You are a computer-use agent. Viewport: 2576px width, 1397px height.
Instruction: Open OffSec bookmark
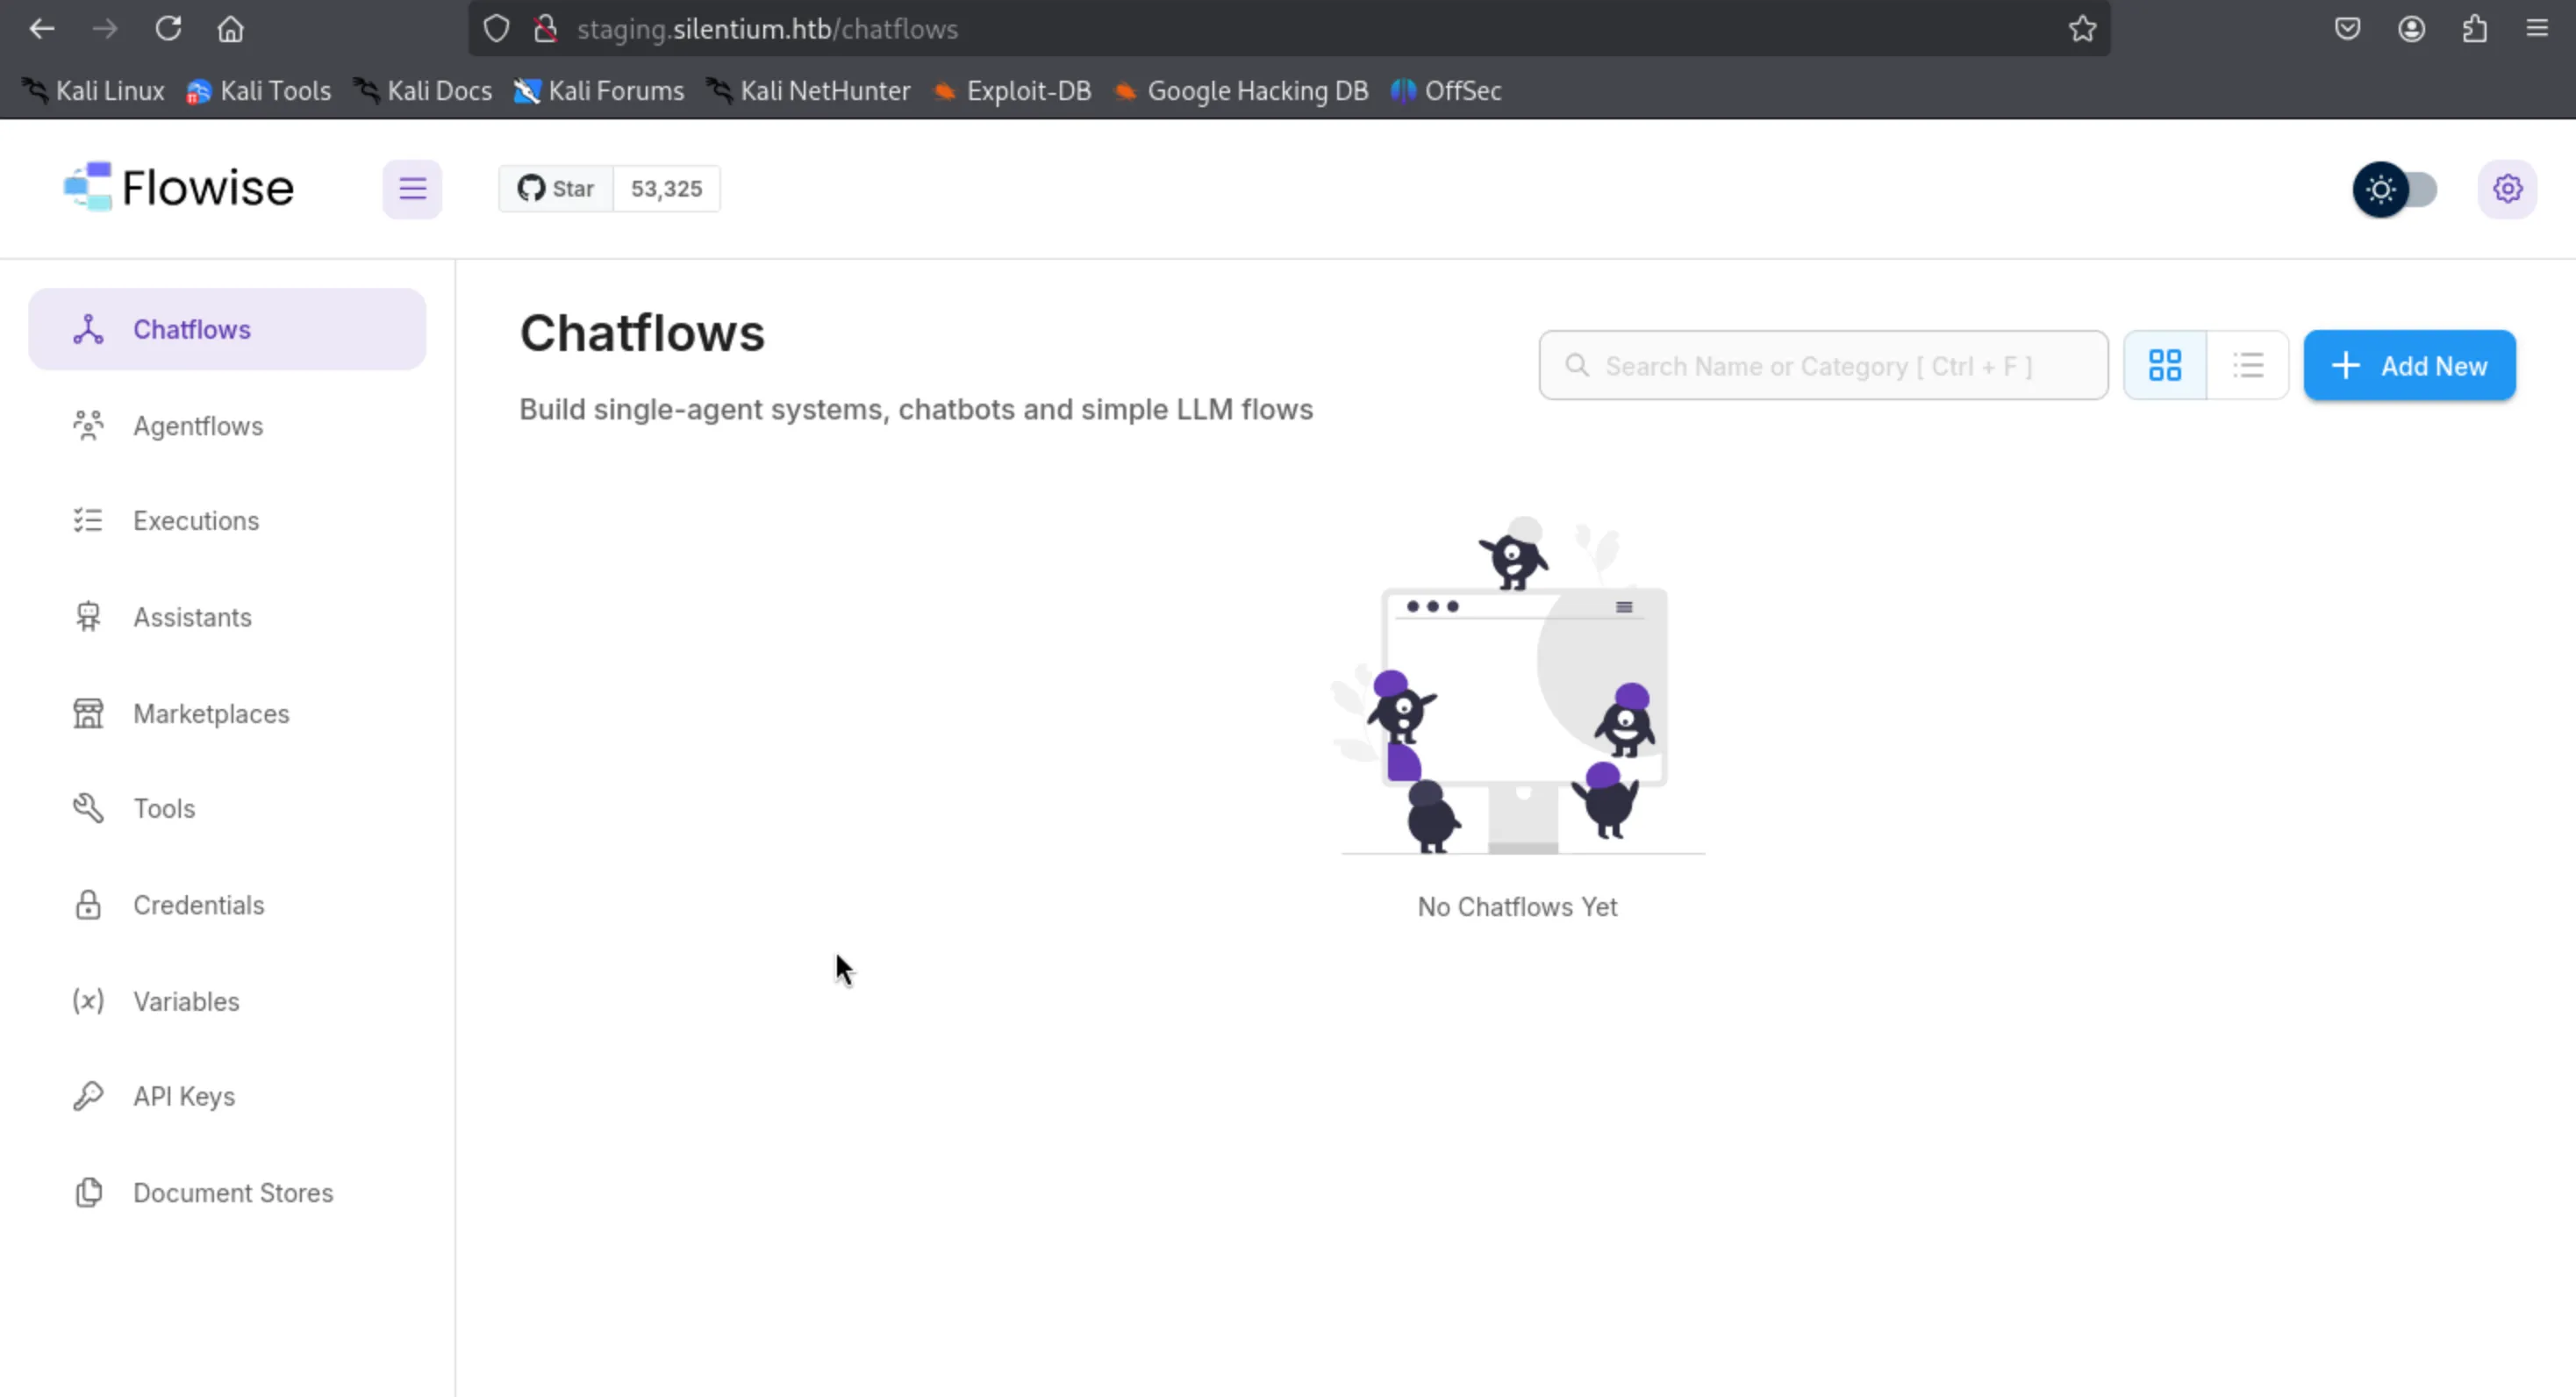pyautogui.click(x=1447, y=91)
